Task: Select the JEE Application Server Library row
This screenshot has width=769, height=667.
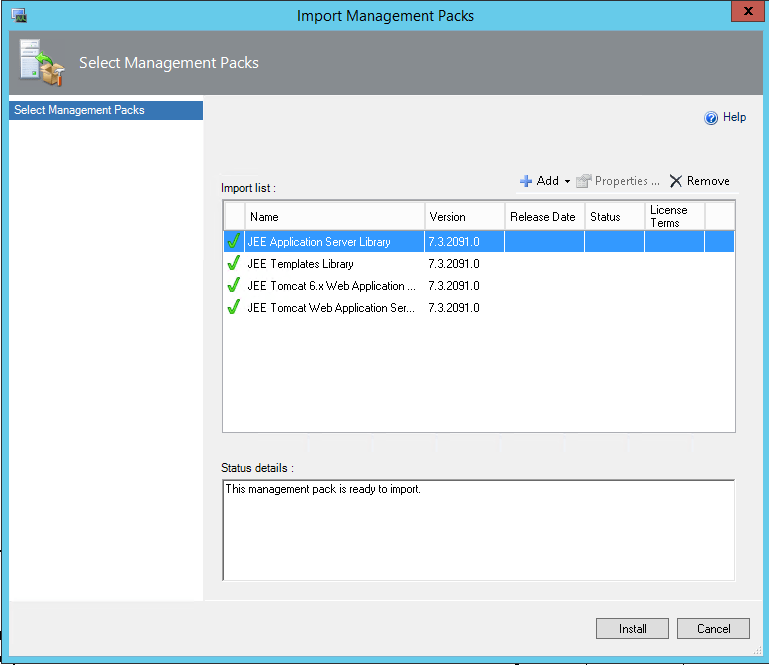Action: [479, 242]
